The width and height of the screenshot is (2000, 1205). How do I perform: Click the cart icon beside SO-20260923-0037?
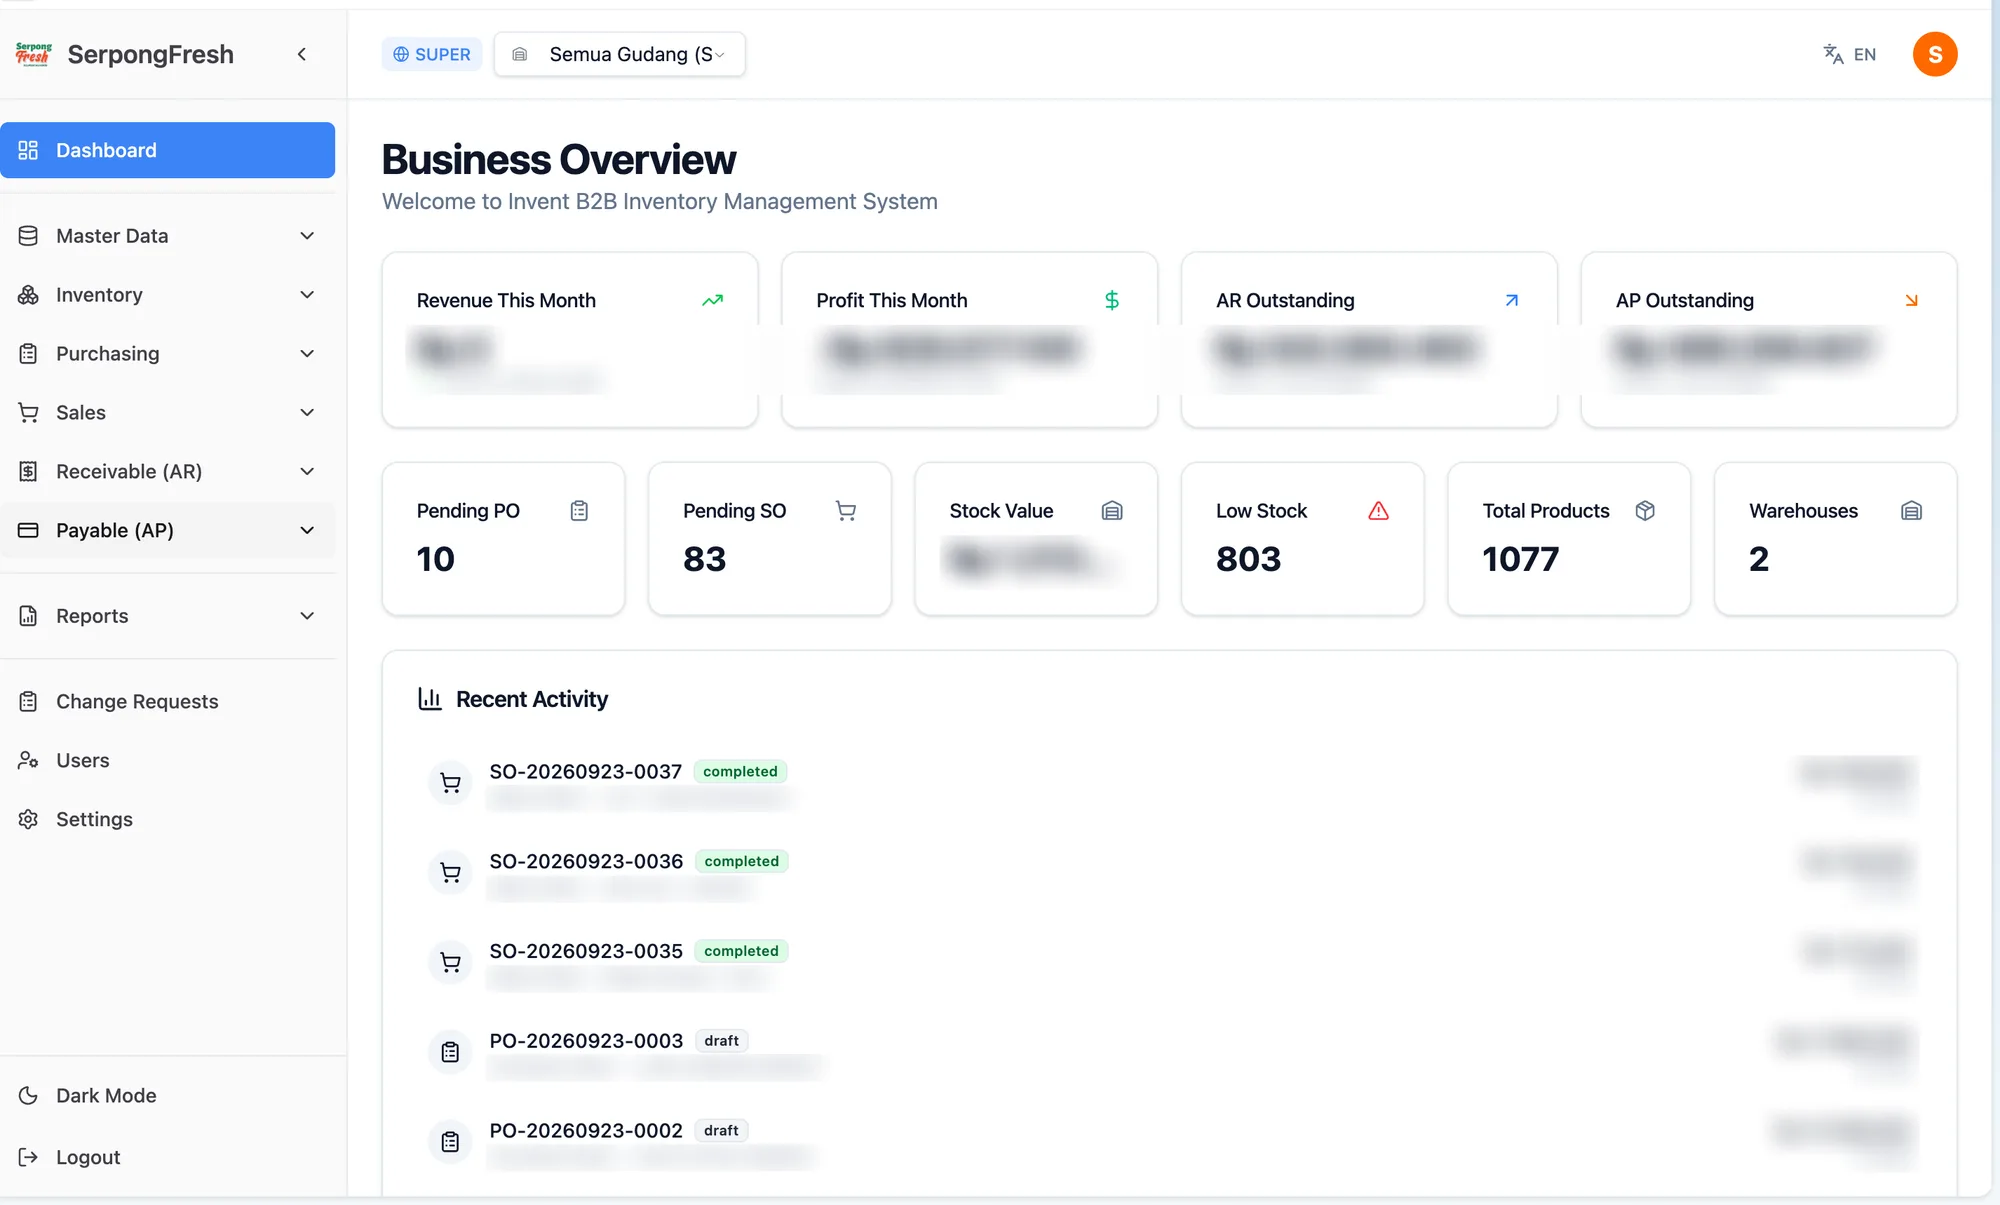point(451,783)
